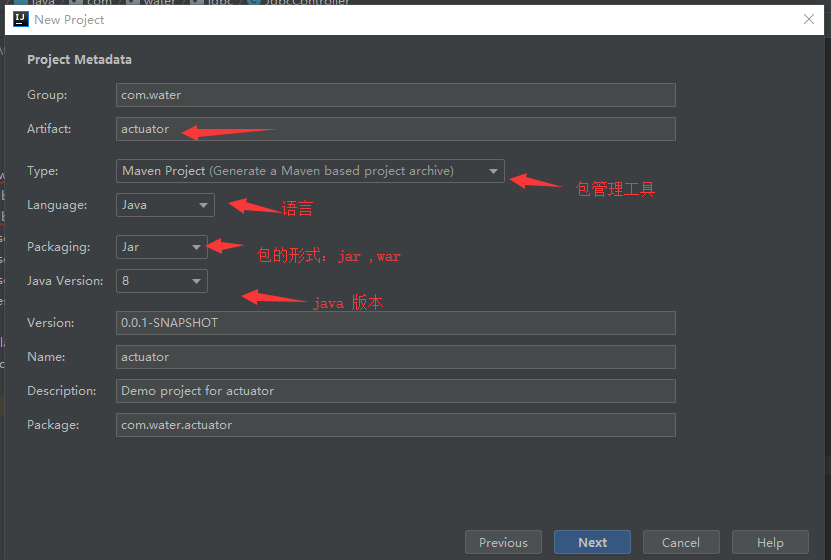The width and height of the screenshot is (831, 560).
Task: Click the Artifact input field
Action: pyautogui.click(x=395, y=129)
